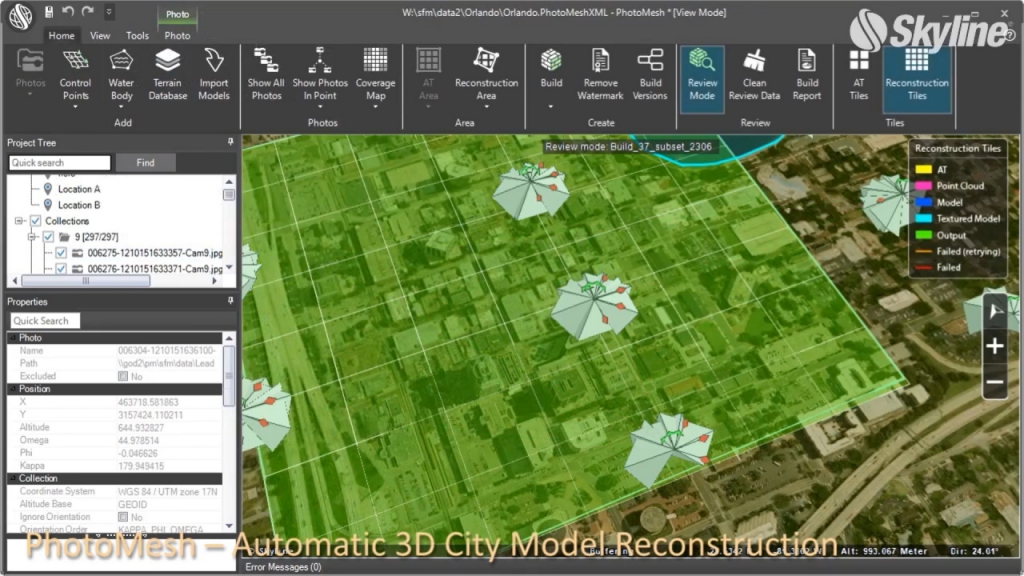Collapse the Collection property group
Image resolution: width=1024 pixels, height=576 pixels.
12,478
